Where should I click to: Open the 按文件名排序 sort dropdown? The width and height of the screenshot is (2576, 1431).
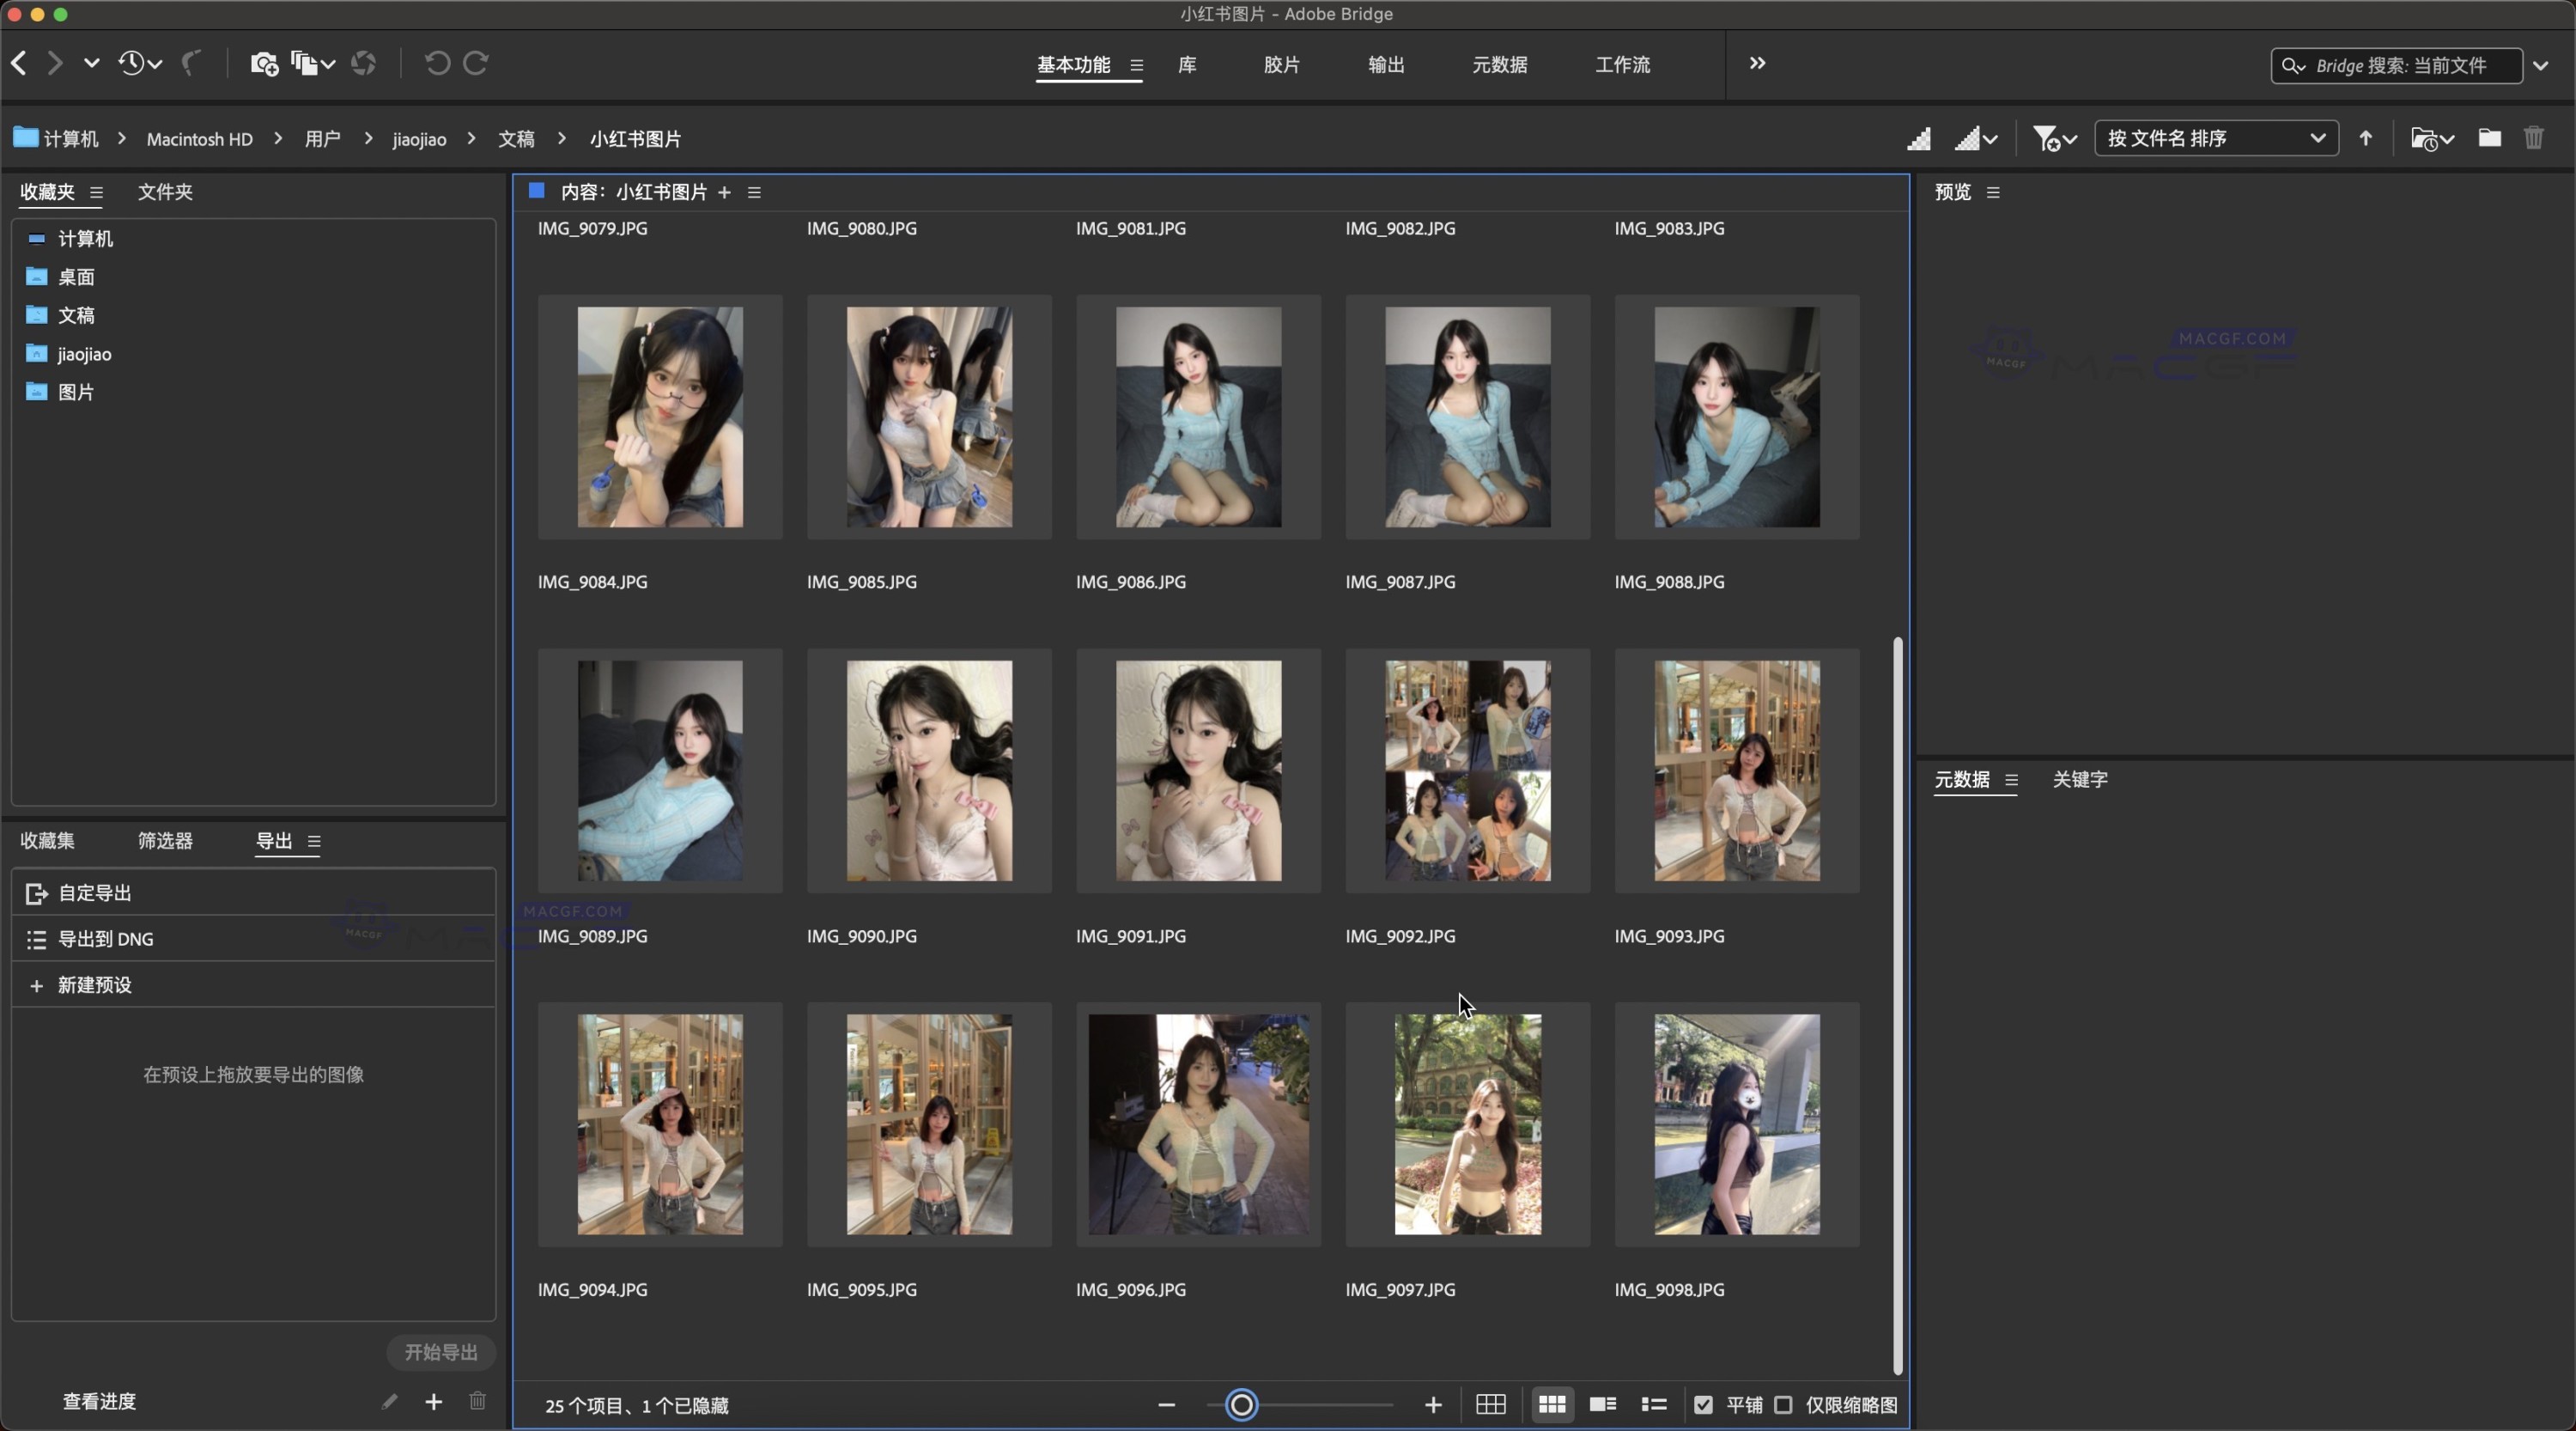point(2215,138)
